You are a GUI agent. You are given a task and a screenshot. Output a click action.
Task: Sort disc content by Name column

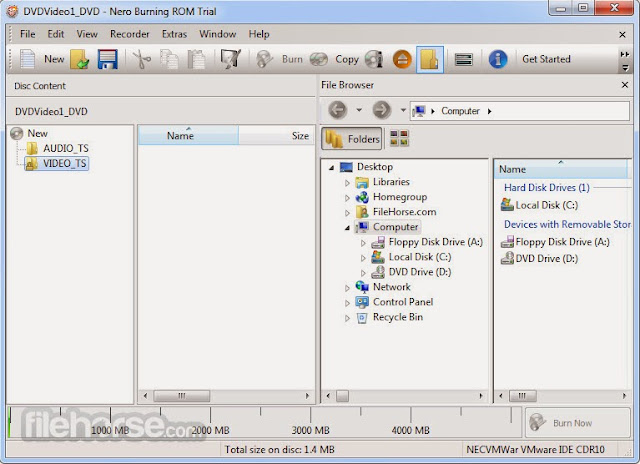[188, 135]
